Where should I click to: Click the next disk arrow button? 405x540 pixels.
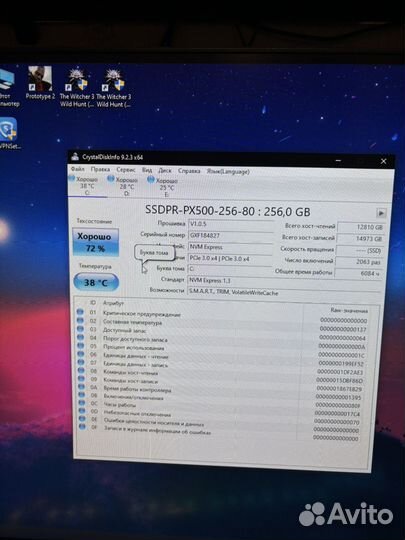[x=381, y=213]
